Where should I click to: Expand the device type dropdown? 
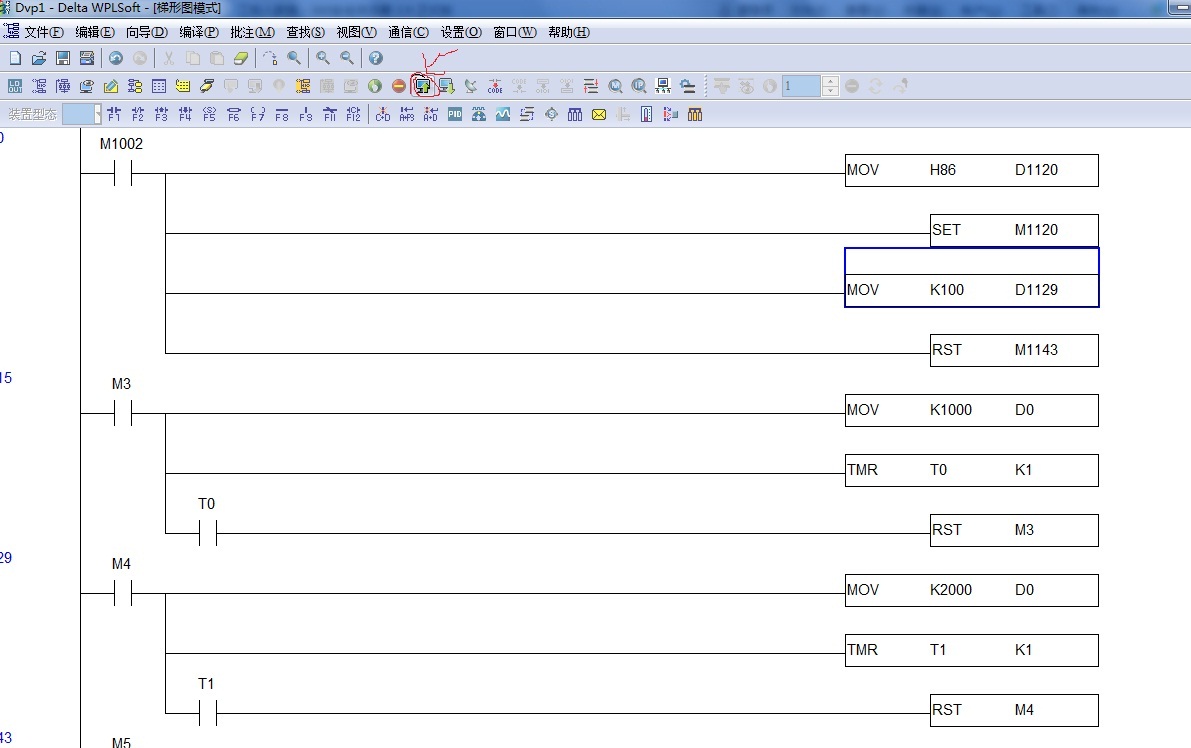coord(98,114)
